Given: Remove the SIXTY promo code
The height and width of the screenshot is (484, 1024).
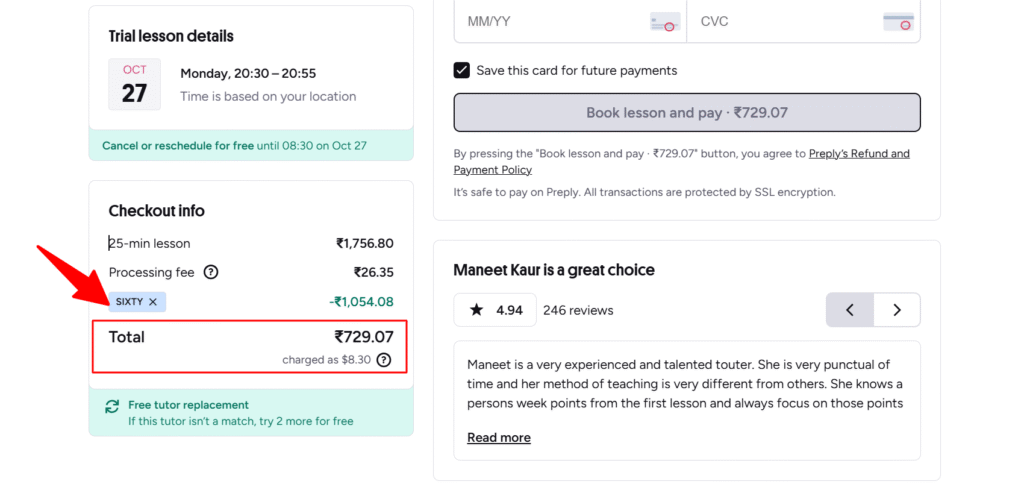Looking at the screenshot, I should click(153, 302).
